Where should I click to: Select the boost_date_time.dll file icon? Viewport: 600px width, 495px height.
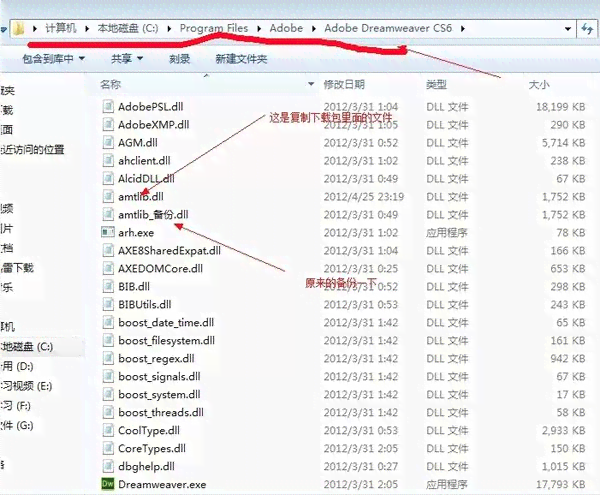point(108,322)
